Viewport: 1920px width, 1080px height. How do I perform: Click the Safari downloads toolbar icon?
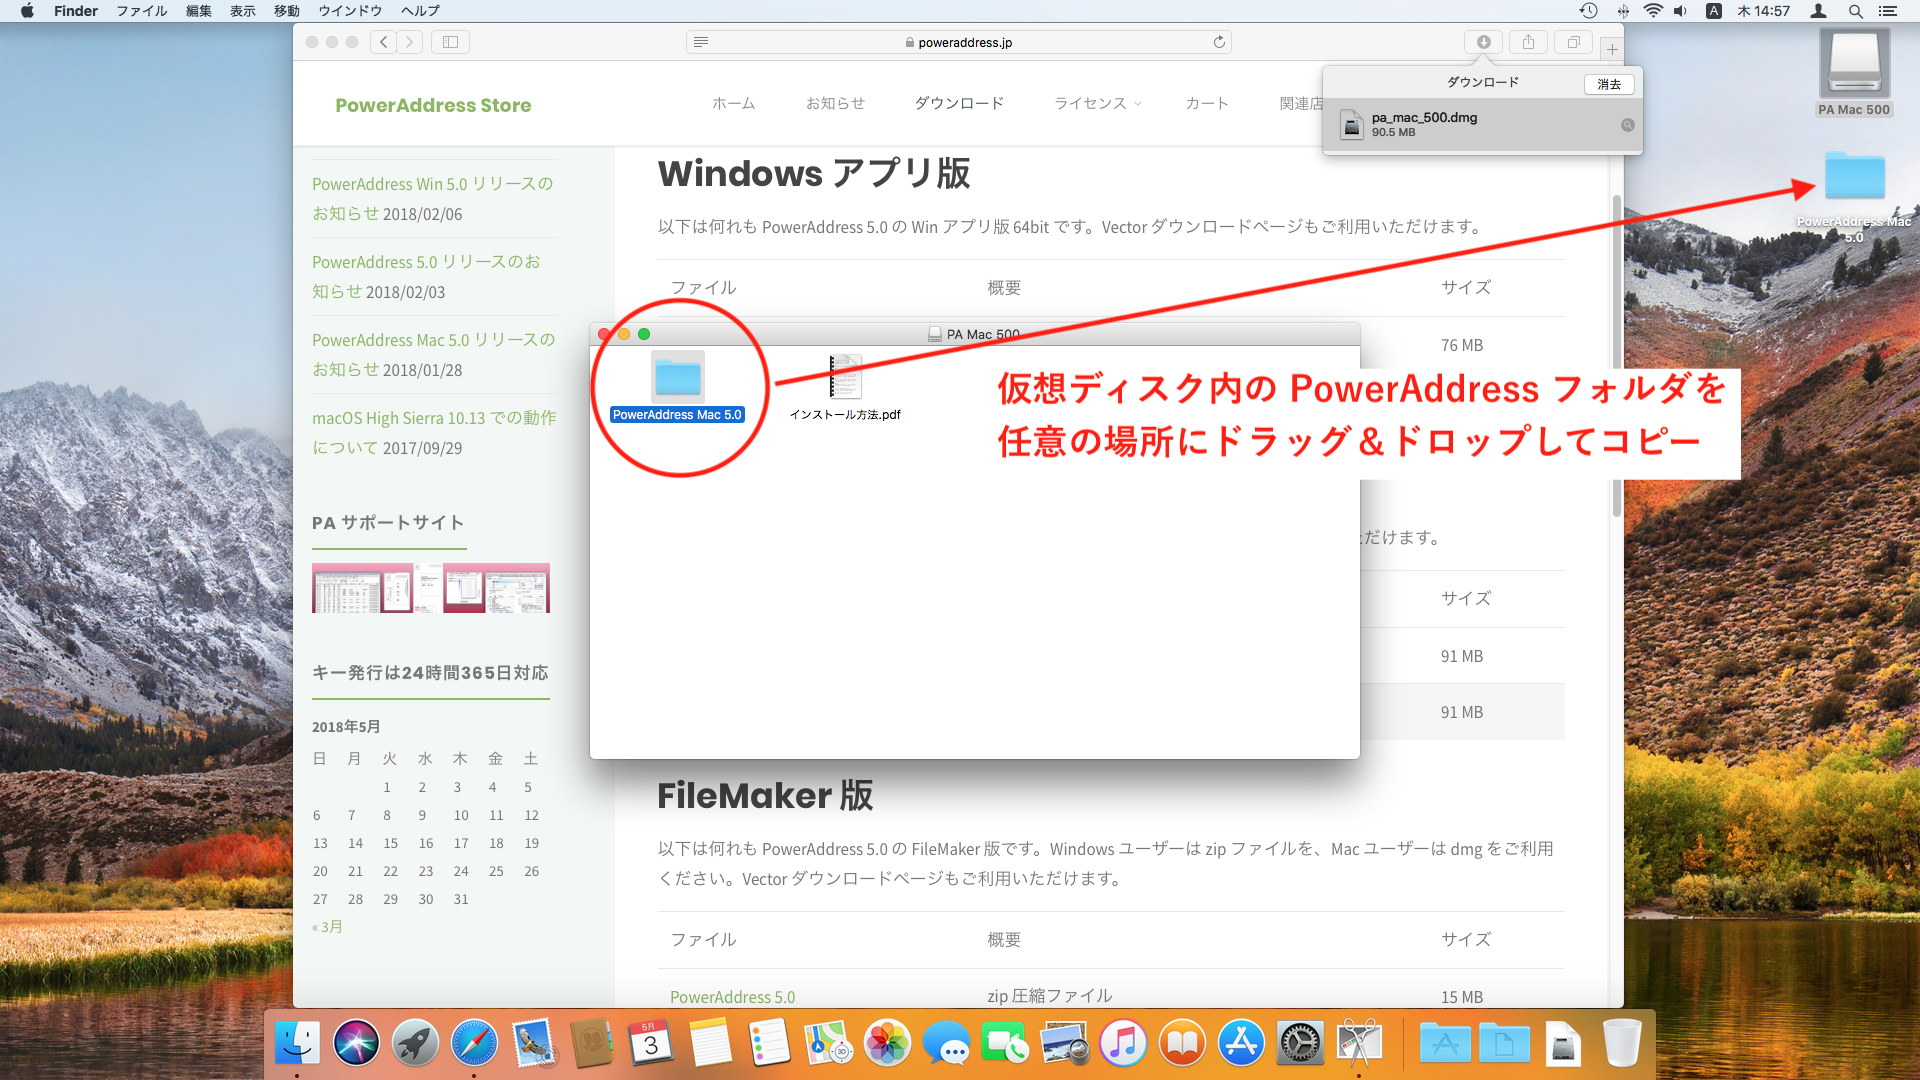click(x=1483, y=42)
